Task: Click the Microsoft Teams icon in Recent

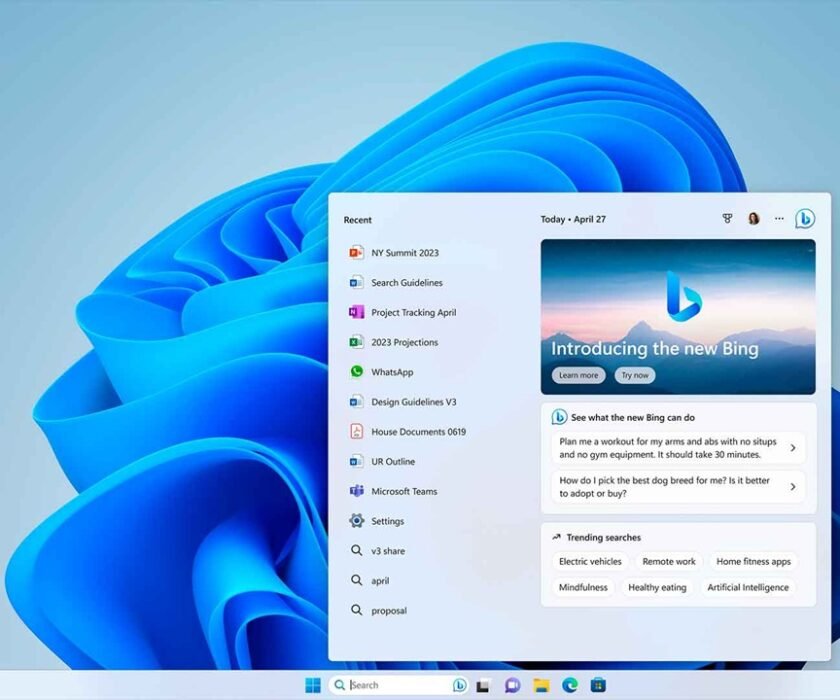Action: pos(356,491)
